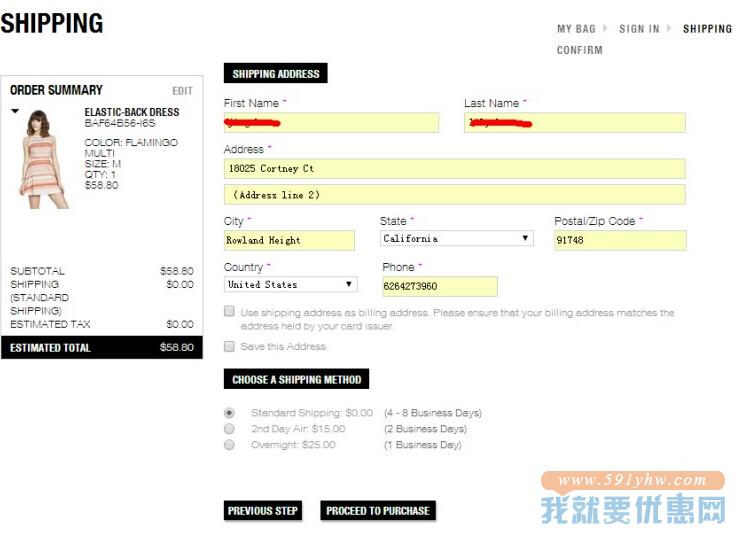
Task: Check the 'Save this Address' box
Action: tap(229, 346)
